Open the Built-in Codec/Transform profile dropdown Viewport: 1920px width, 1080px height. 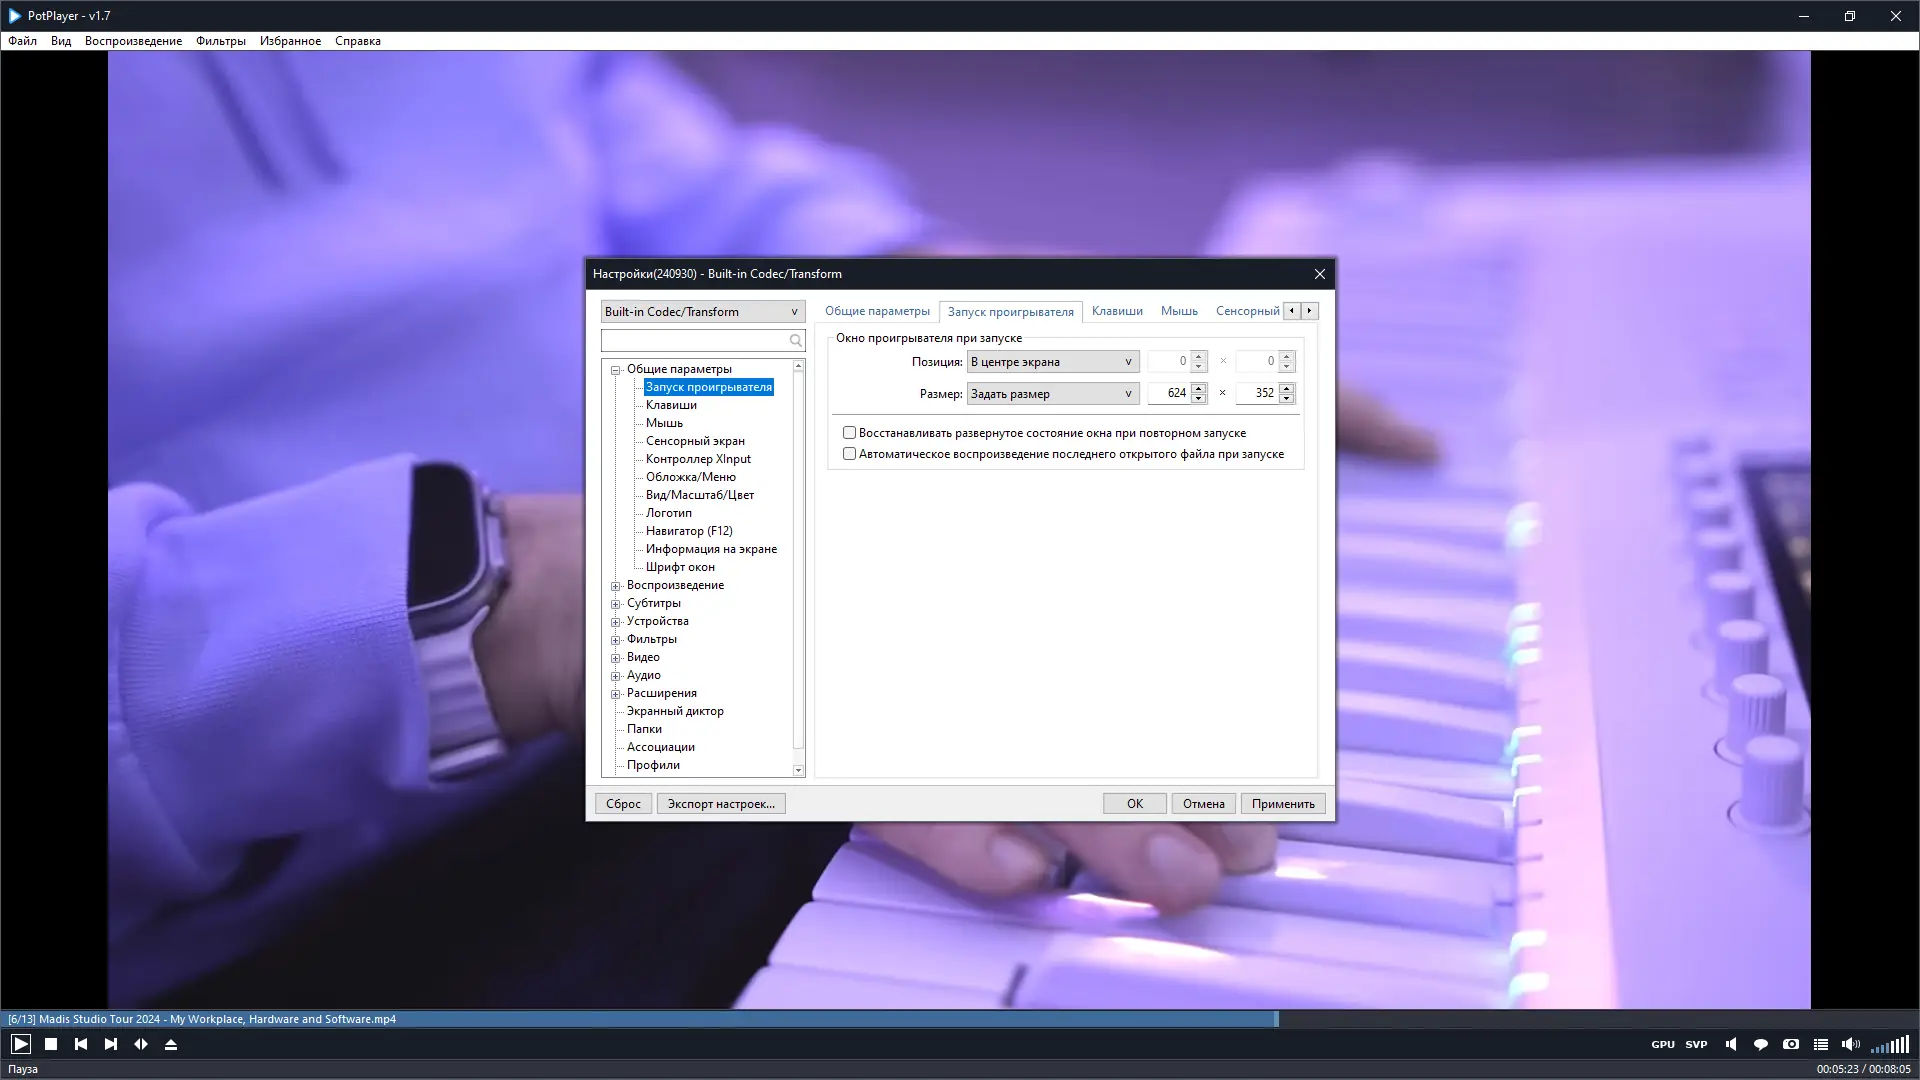pyautogui.click(x=702, y=312)
